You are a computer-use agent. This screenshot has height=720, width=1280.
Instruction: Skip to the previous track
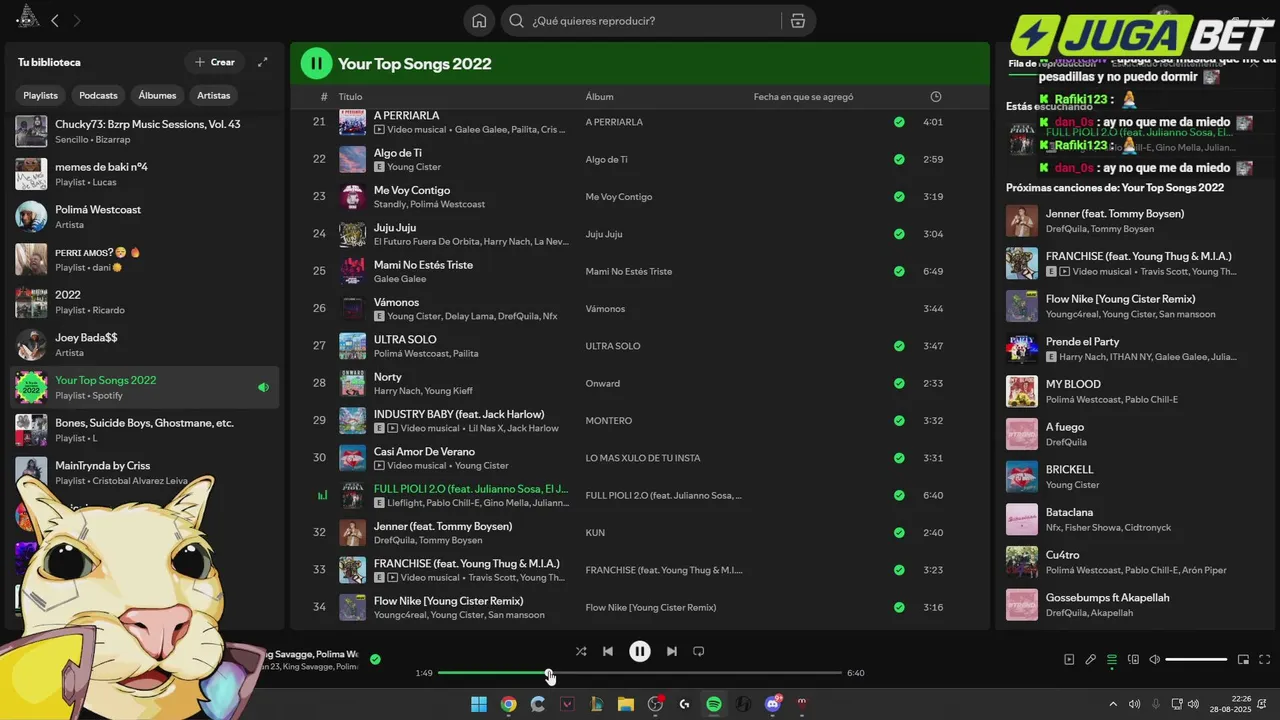pyautogui.click(x=608, y=651)
